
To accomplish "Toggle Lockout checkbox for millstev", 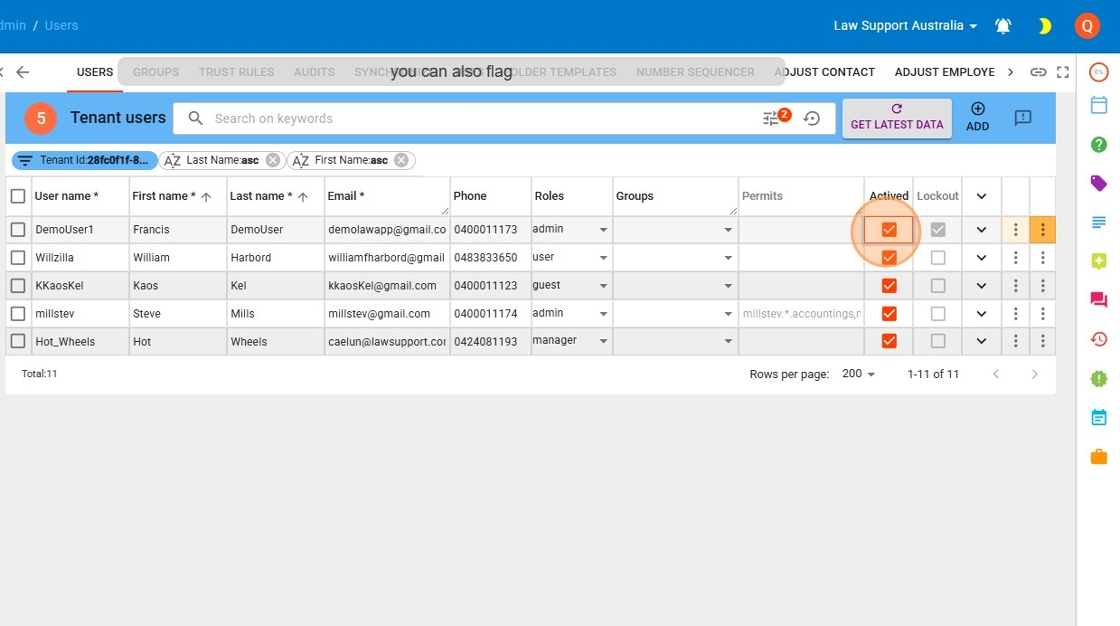I will [x=938, y=314].
